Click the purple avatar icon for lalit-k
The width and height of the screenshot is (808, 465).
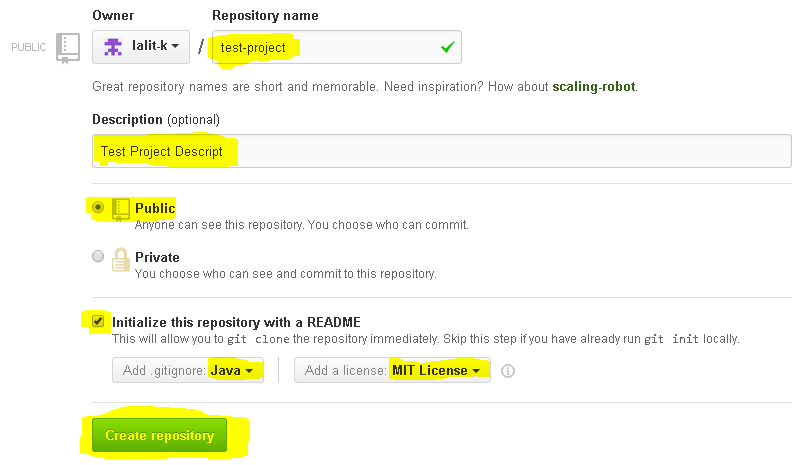pos(113,47)
